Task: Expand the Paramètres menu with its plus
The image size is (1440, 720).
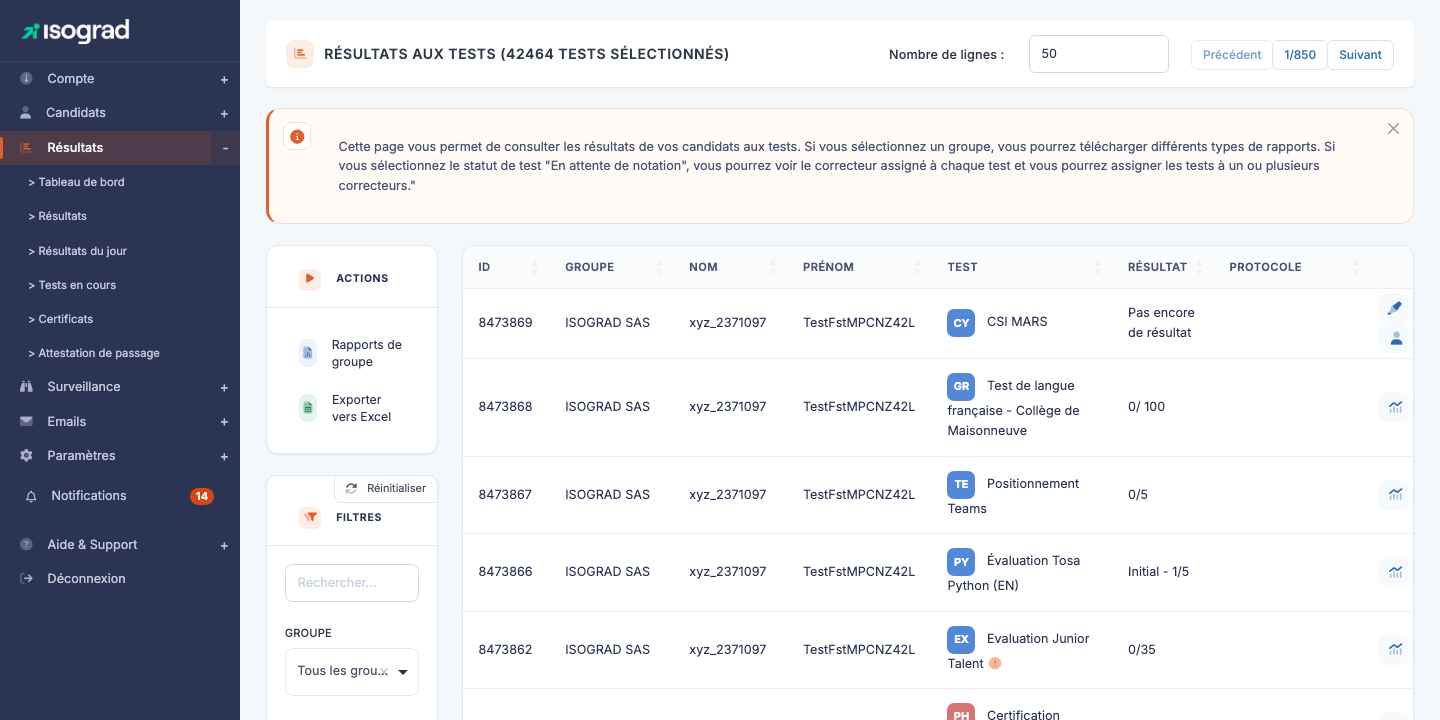Action: 224,457
